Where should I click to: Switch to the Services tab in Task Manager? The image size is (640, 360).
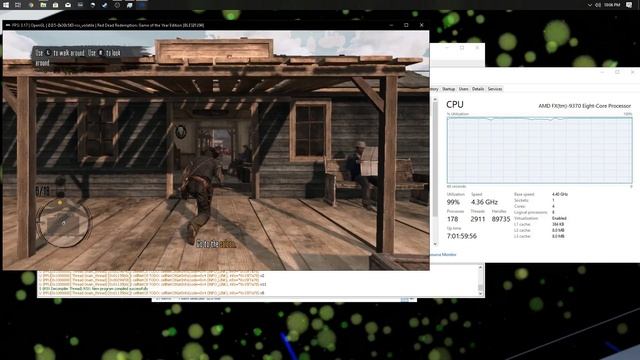coord(495,89)
